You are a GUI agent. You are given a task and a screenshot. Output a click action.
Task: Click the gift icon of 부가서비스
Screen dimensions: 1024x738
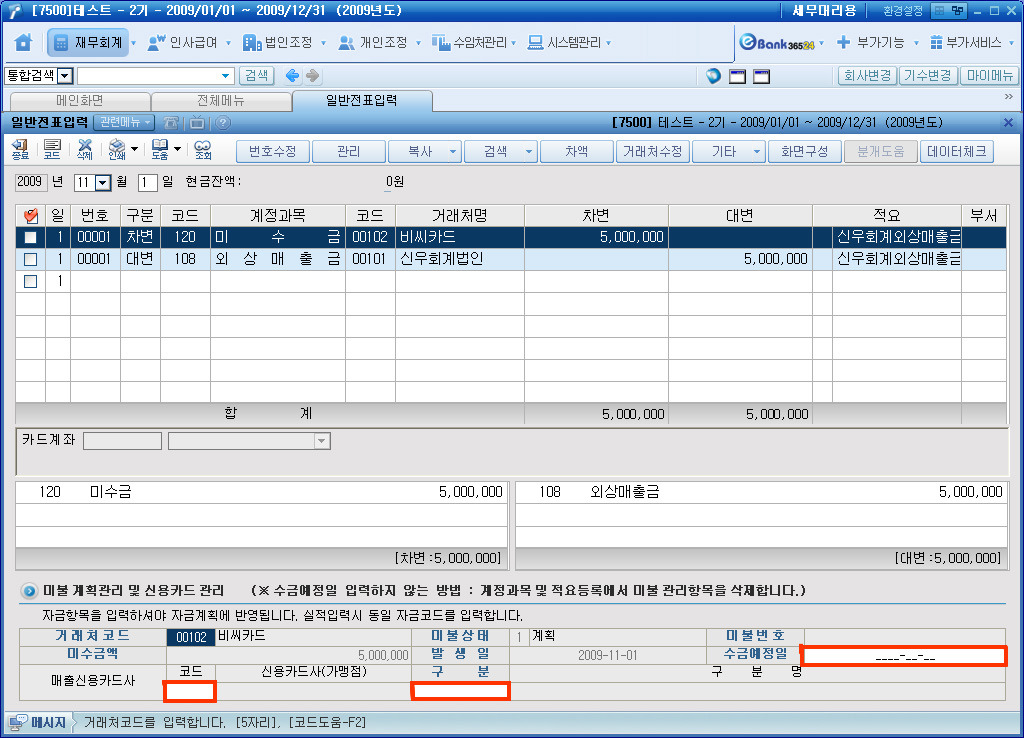click(x=936, y=42)
